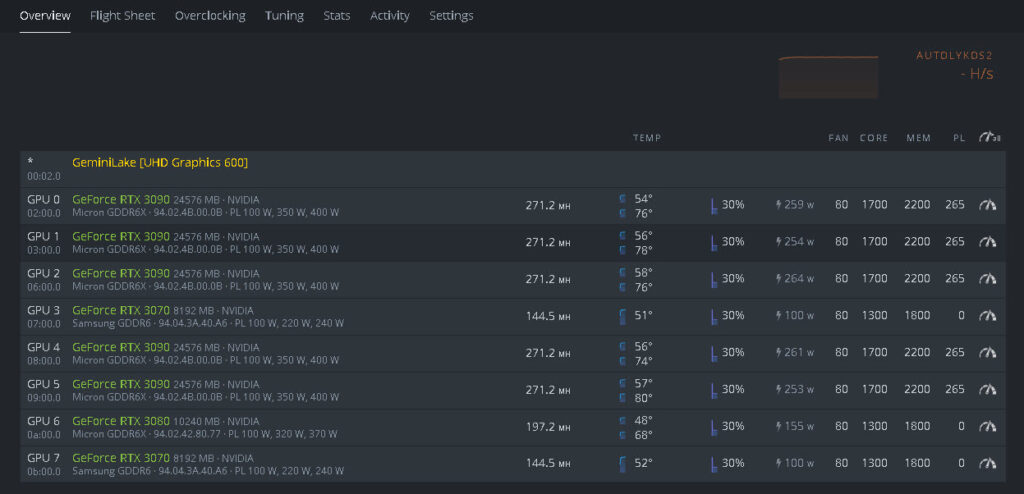Click the TEMP column header
The image size is (1024, 494).
(x=647, y=138)
